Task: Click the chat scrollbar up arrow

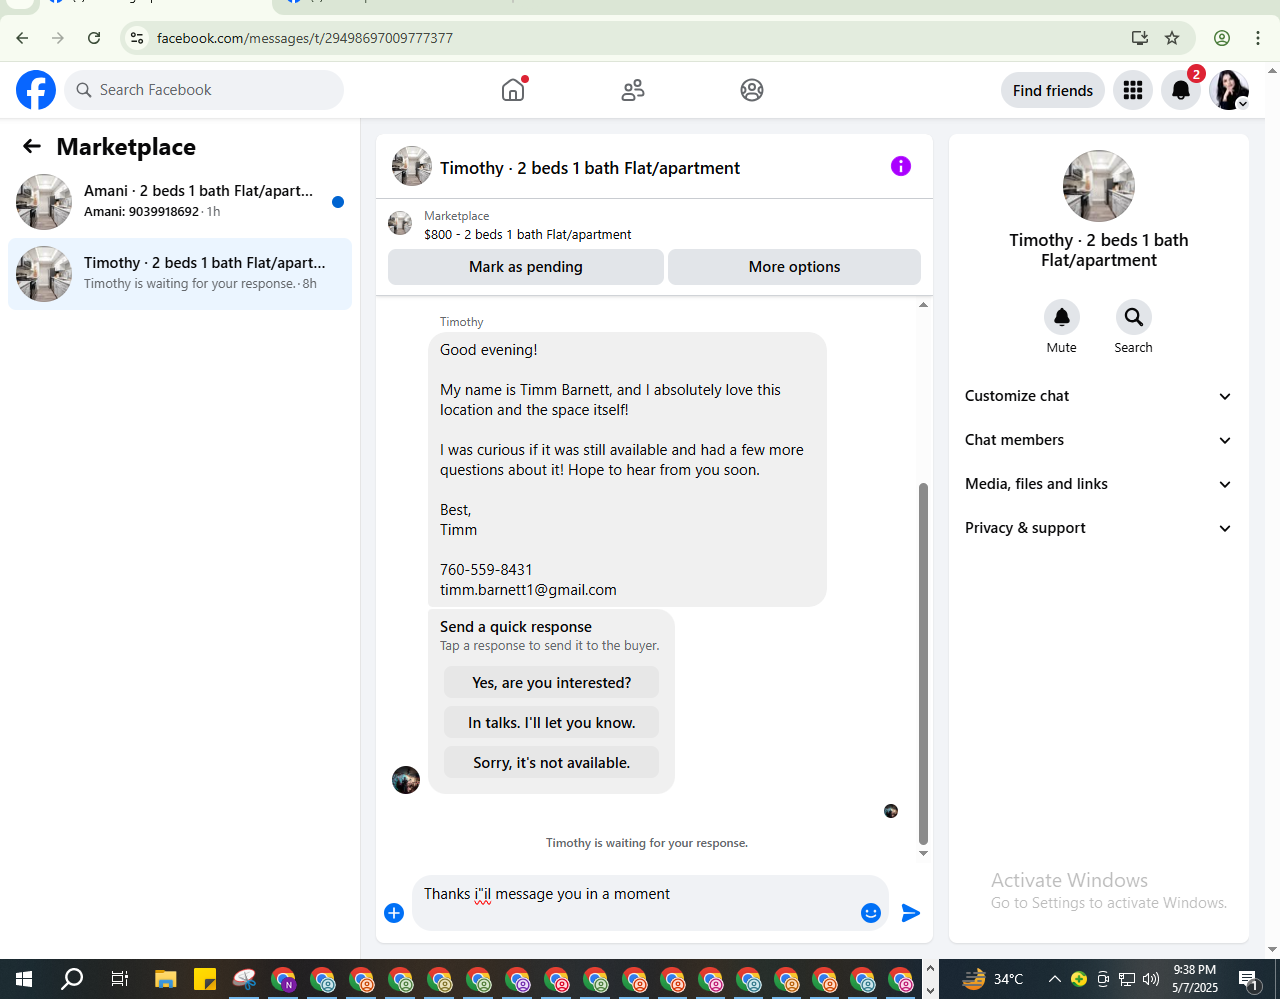Action: tap(923, 304)
